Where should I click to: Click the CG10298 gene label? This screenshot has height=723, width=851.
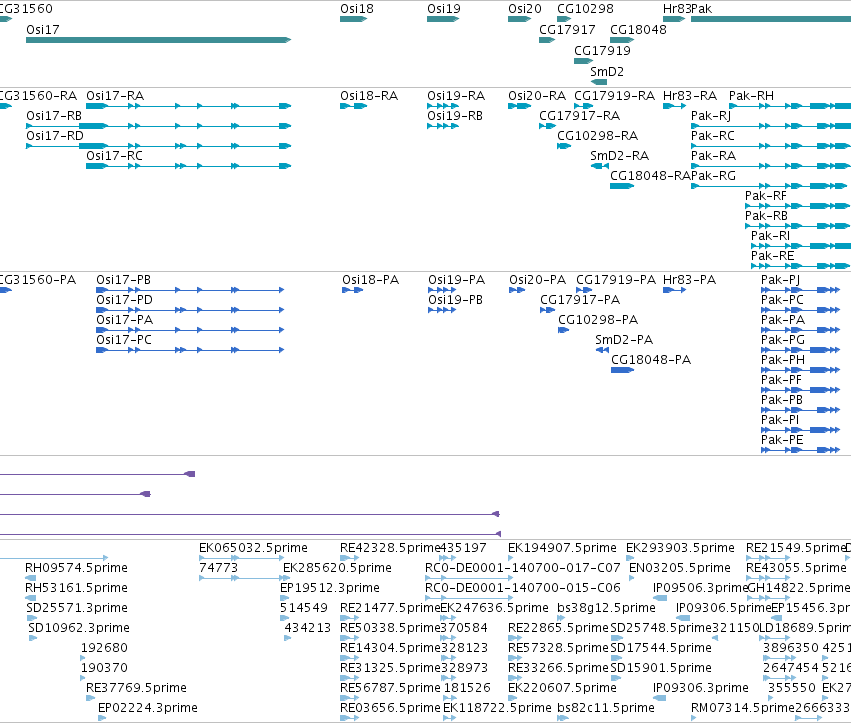585,9
